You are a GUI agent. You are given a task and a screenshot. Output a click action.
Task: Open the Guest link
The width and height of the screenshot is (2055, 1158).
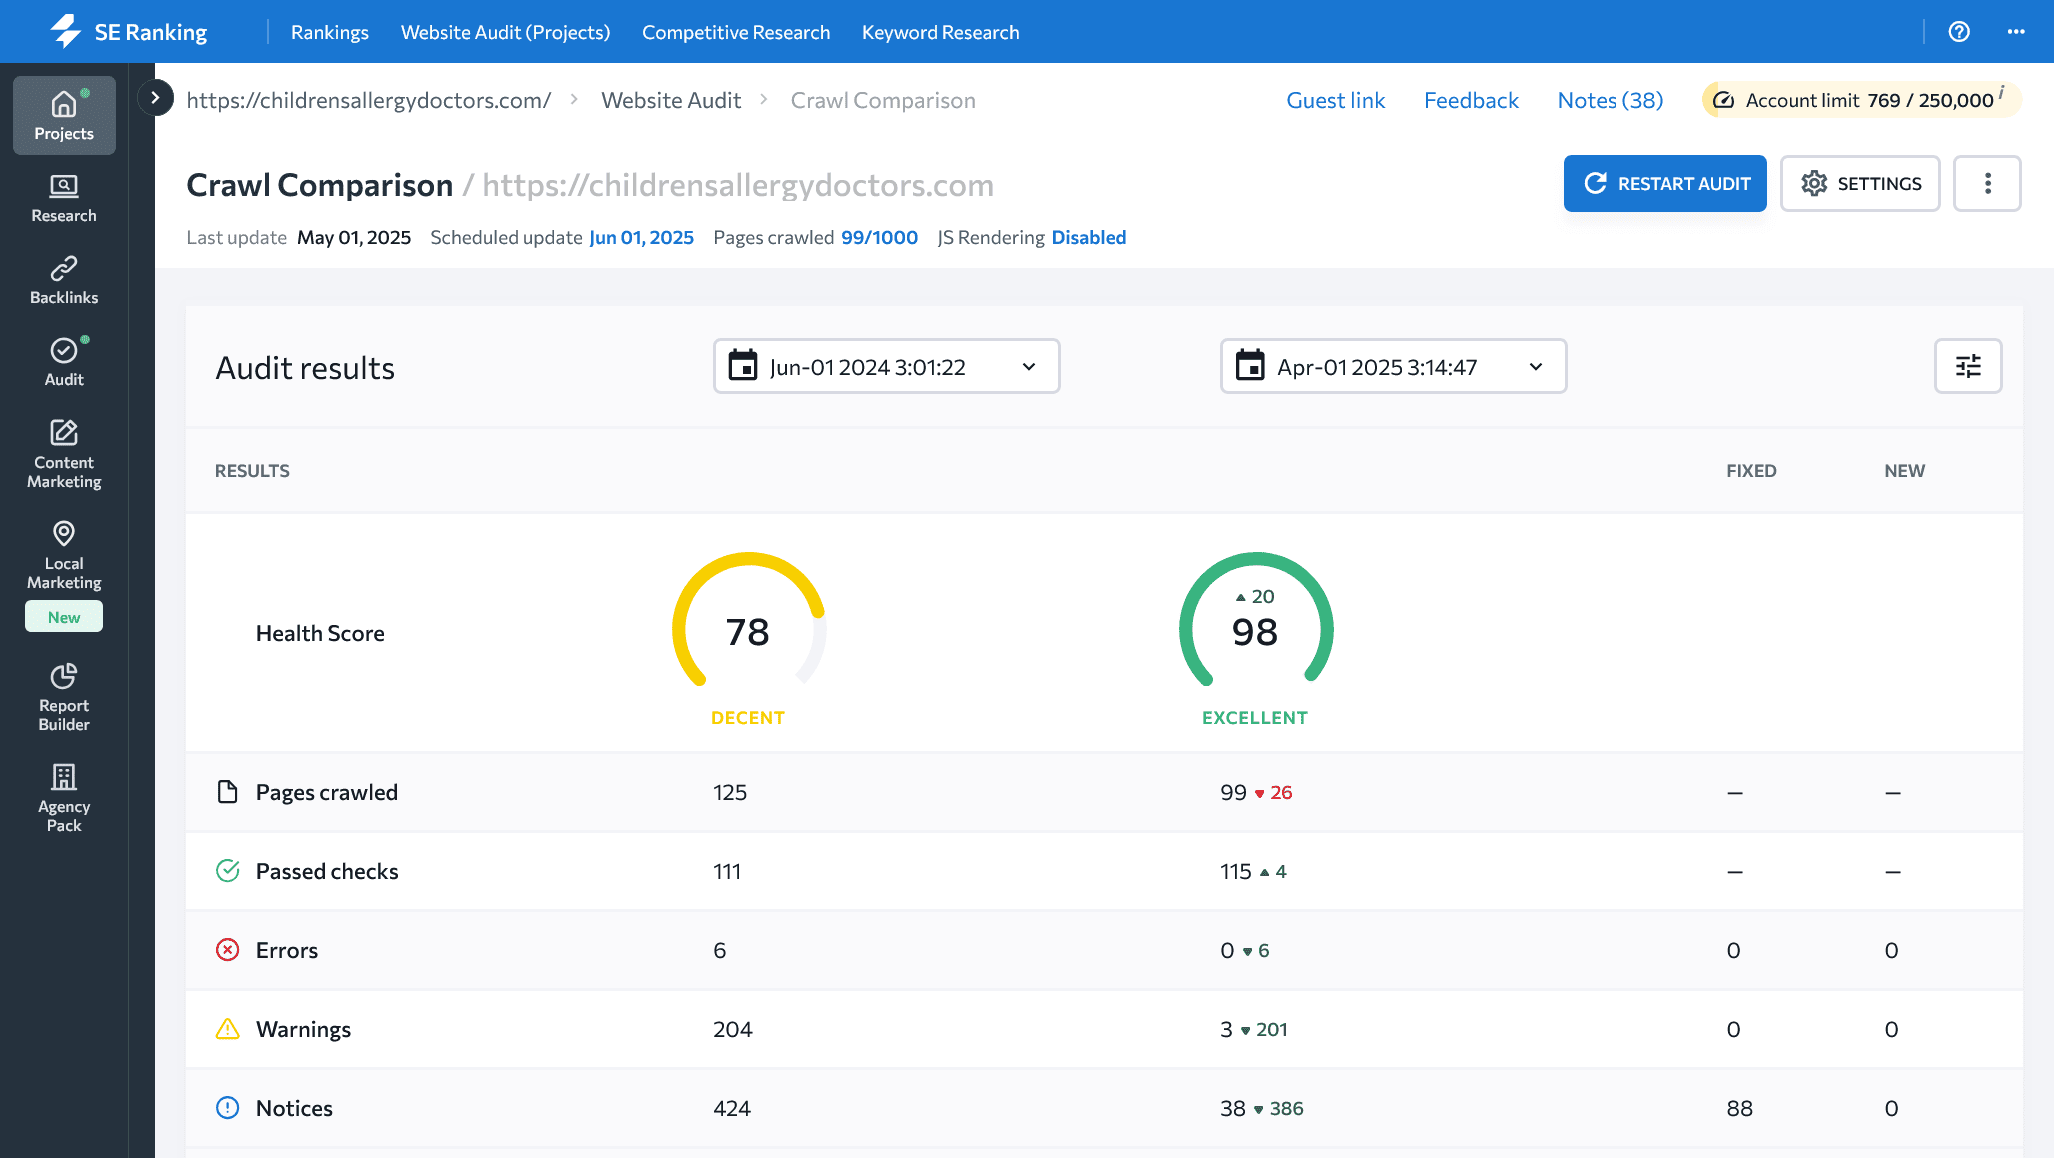pyautogui.click(x=1335, y=100)
